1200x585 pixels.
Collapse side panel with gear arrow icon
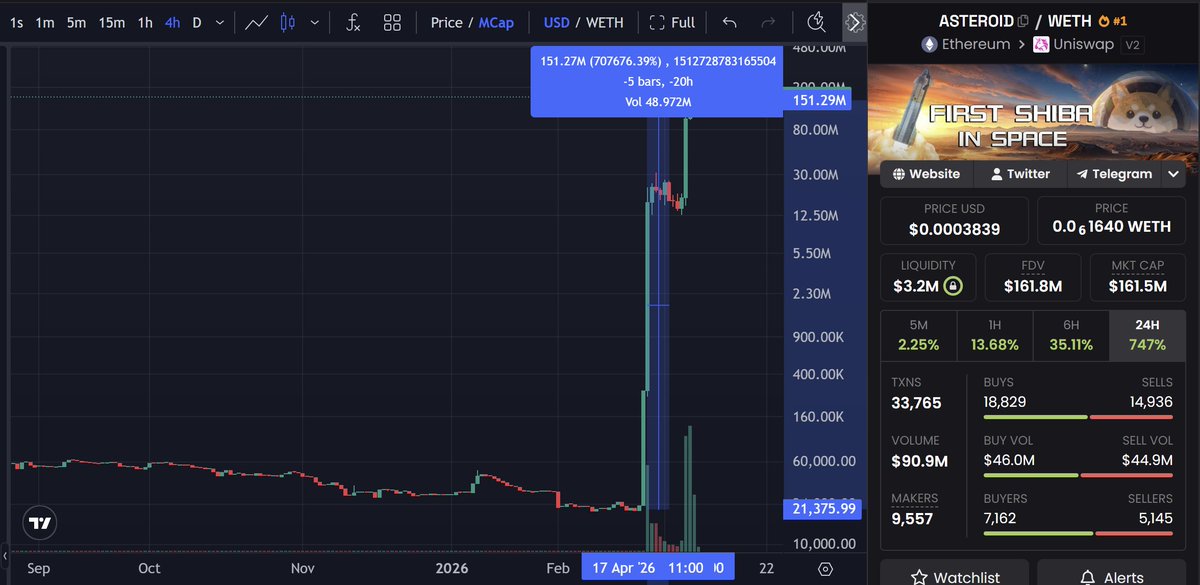(x=854, y=22)
